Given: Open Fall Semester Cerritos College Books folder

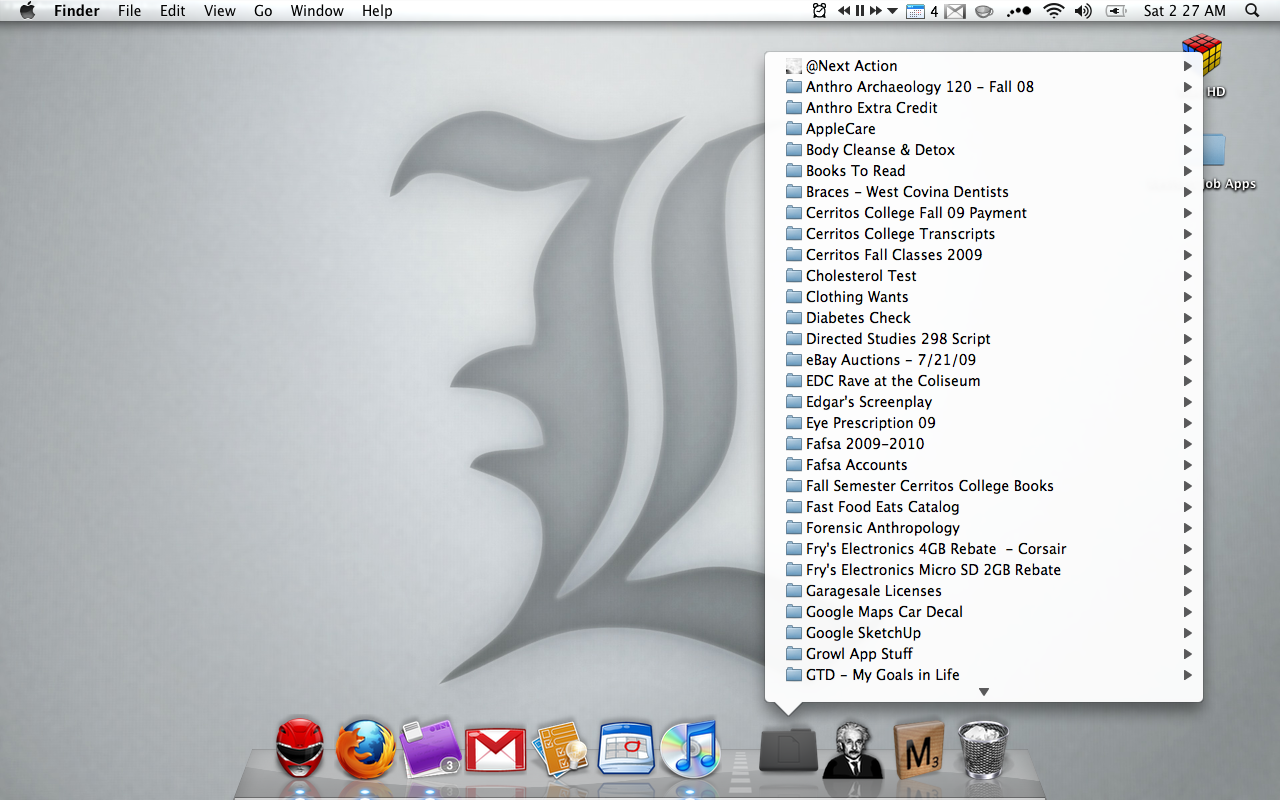Looking at the screenshot, I should point(984,486).
